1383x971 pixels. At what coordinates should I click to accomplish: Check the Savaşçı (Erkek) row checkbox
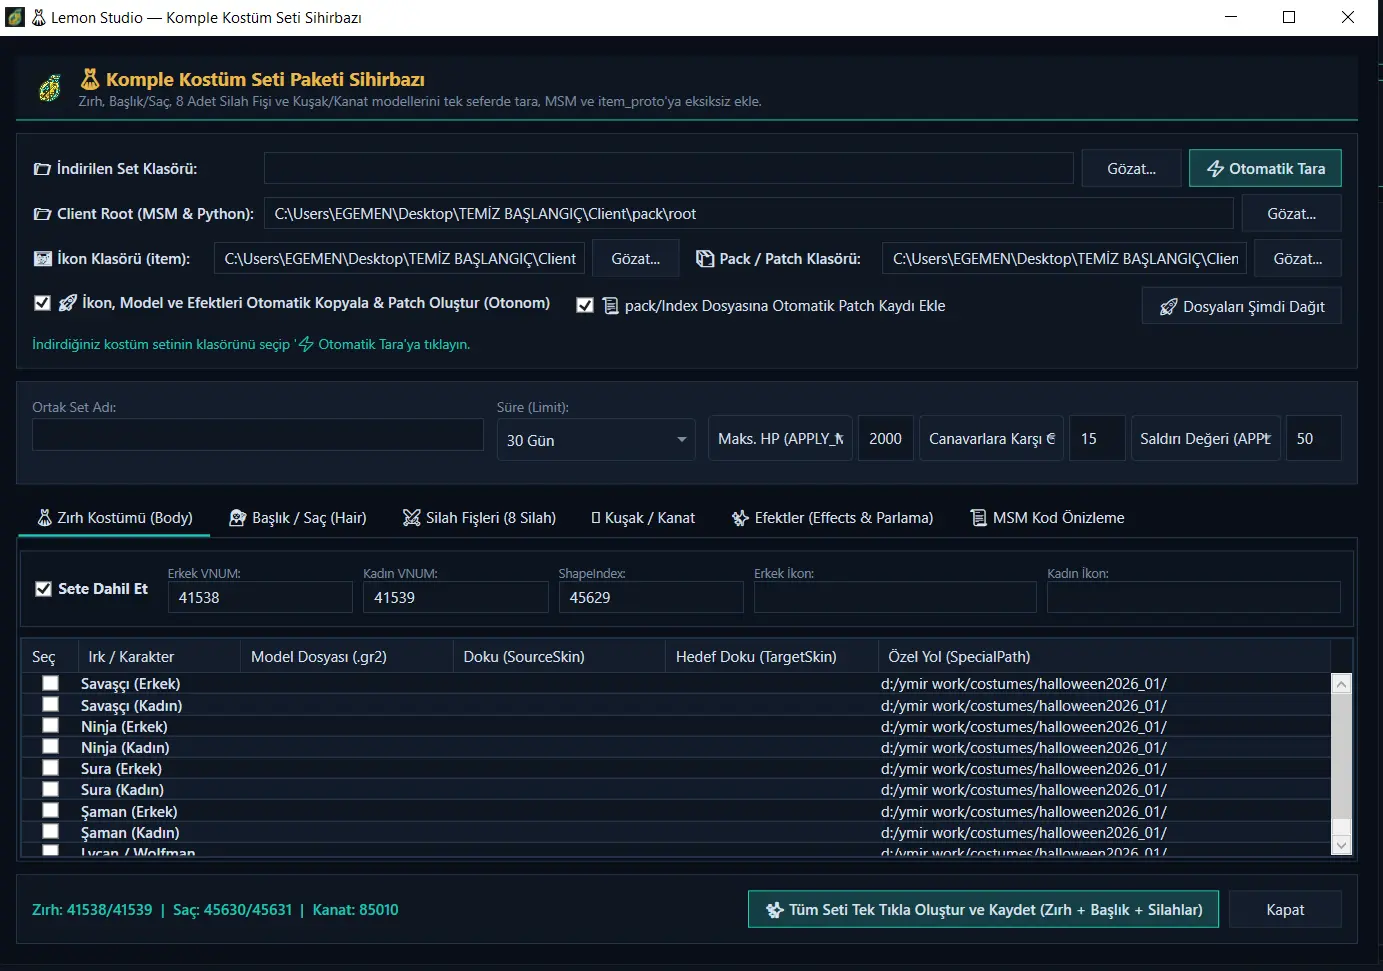click(x=50, y=683)
